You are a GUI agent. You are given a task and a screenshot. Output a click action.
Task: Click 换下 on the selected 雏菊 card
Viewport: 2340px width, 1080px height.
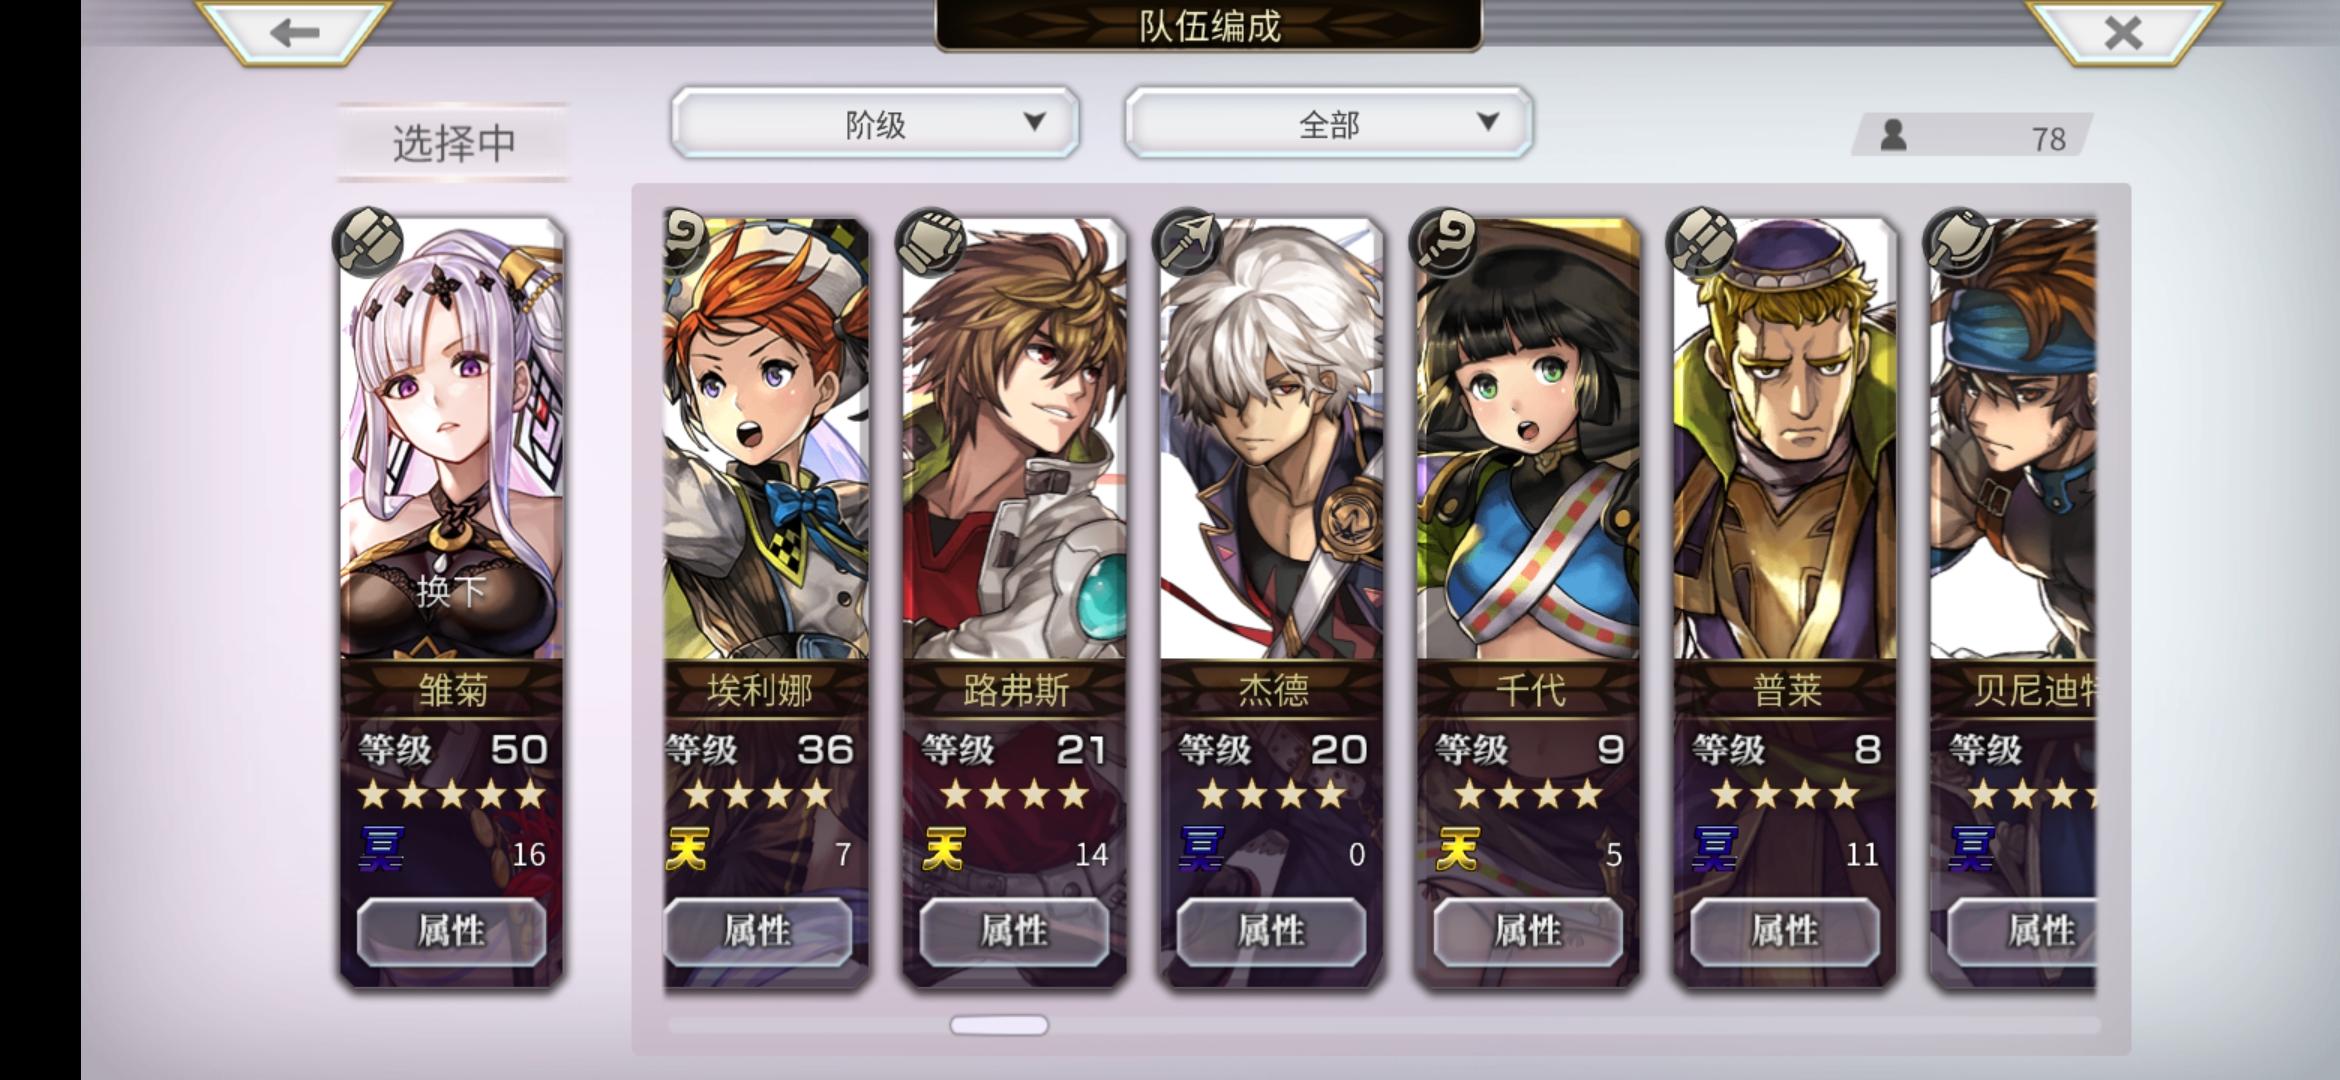point(451,591)
